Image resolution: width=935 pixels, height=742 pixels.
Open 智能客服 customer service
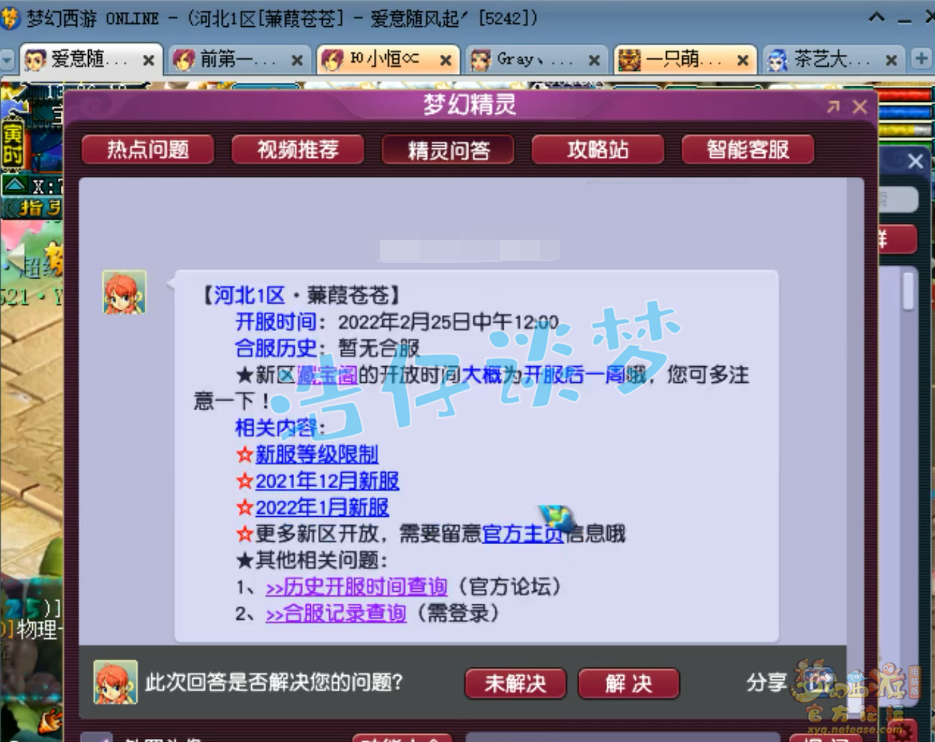pyautogui.click(x=747, y=150)
